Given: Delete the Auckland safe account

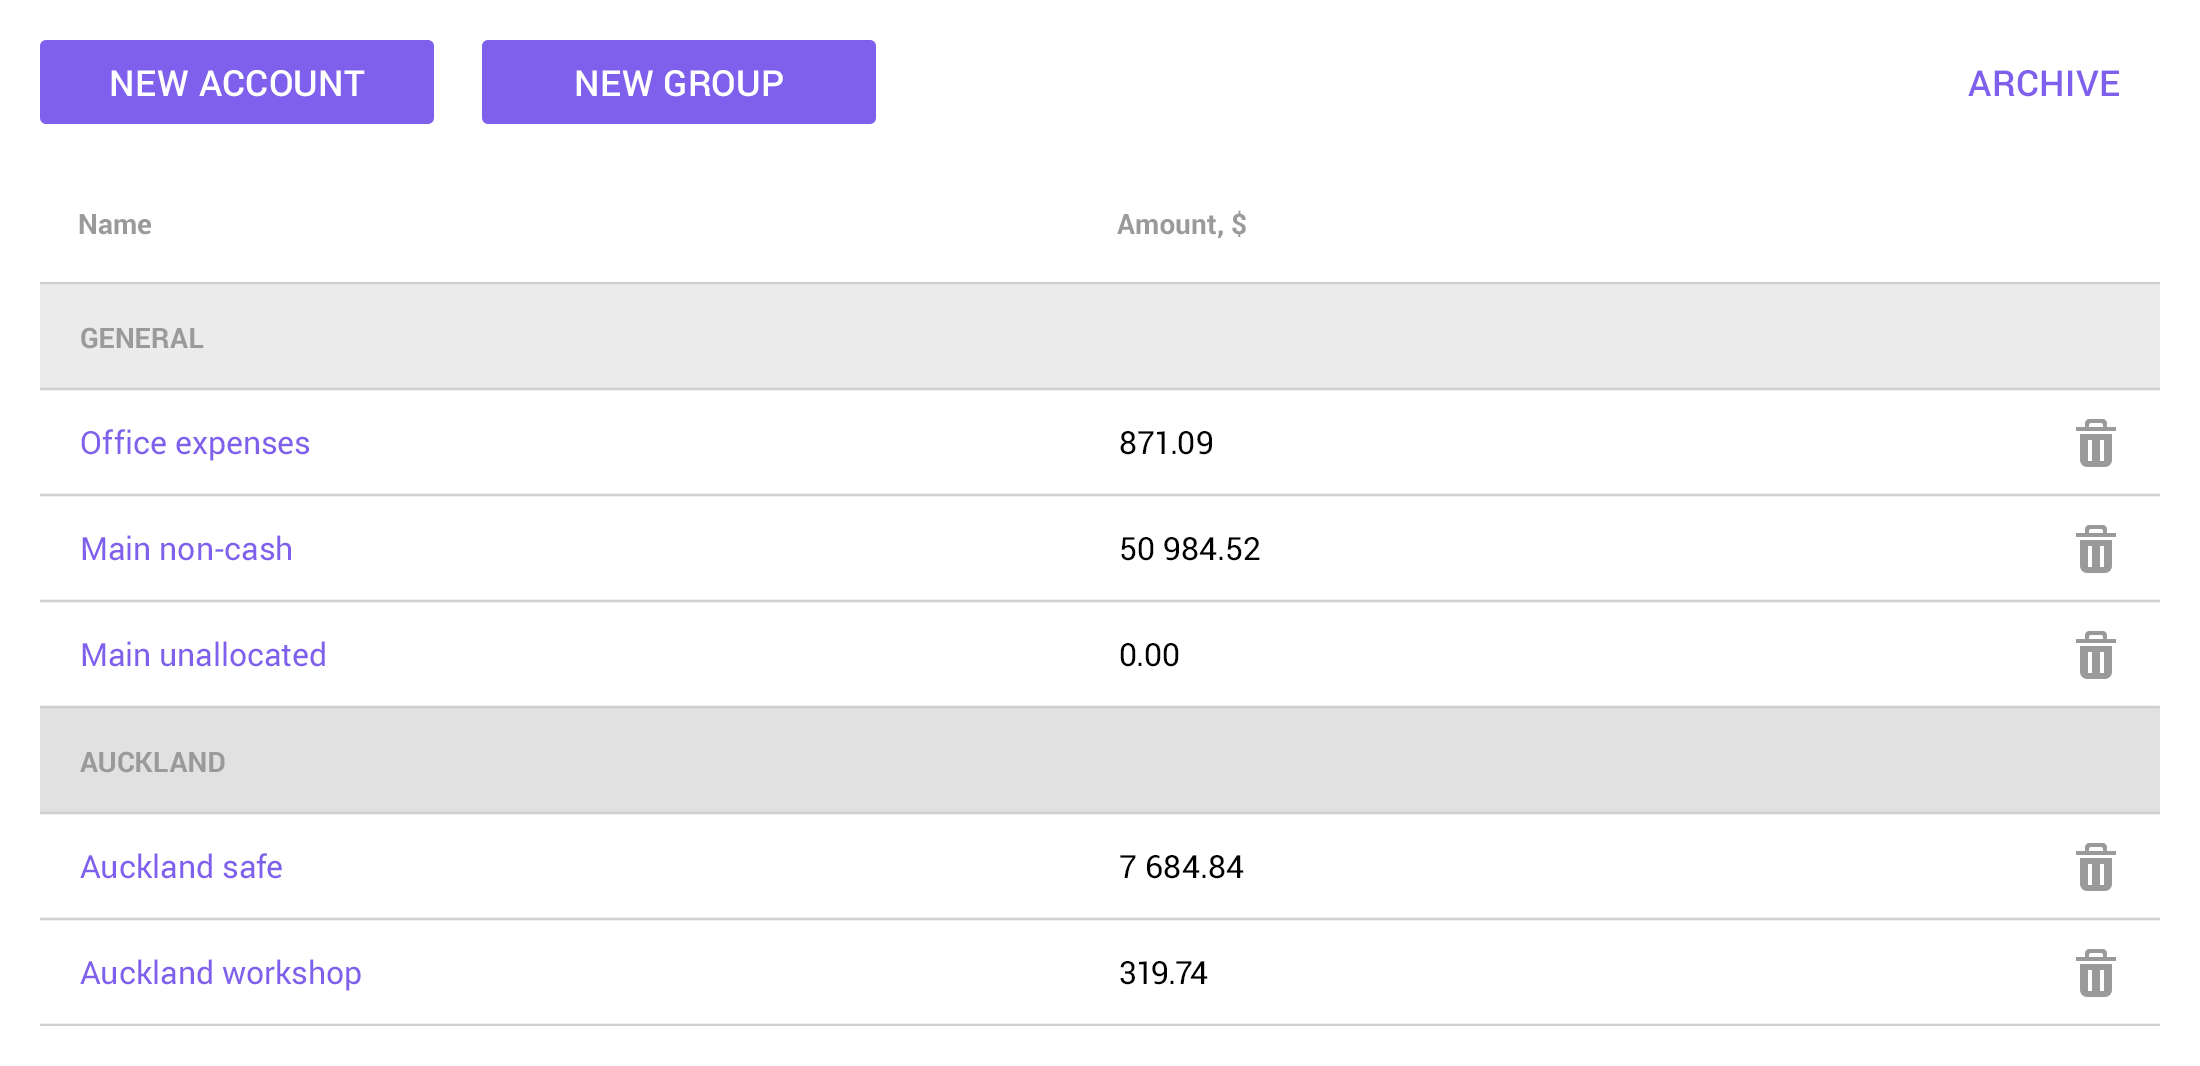Looking at the screenshot, I should 2095,867.
